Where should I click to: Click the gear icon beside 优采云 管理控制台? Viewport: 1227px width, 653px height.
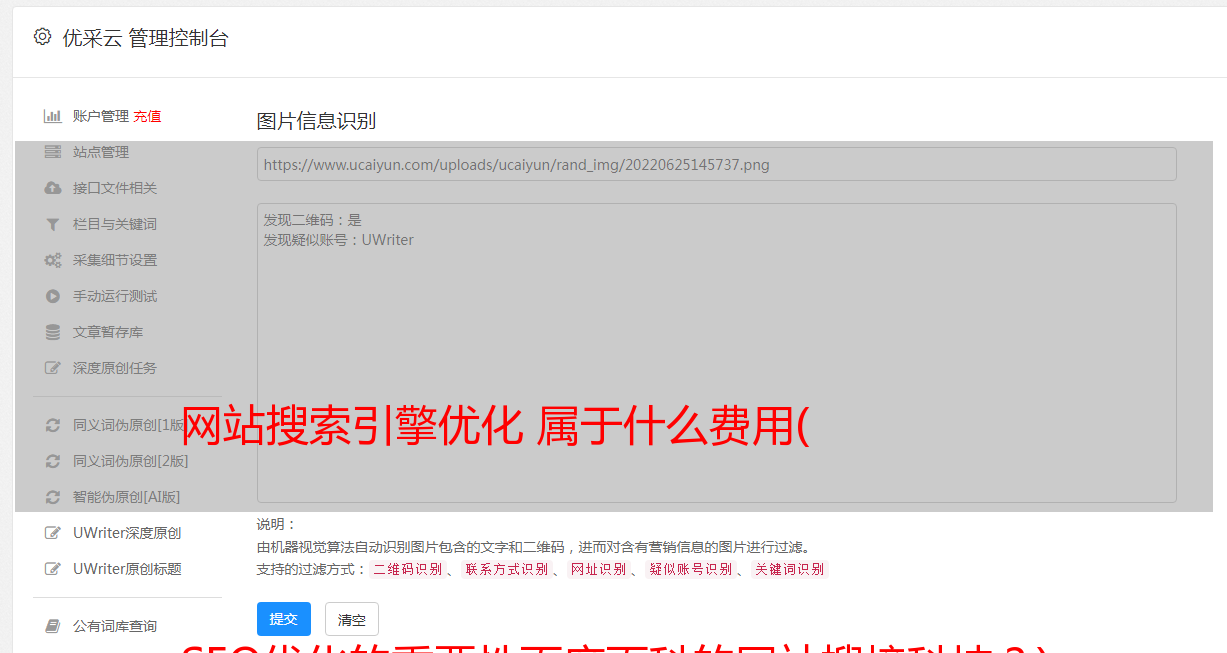point(42,37)
